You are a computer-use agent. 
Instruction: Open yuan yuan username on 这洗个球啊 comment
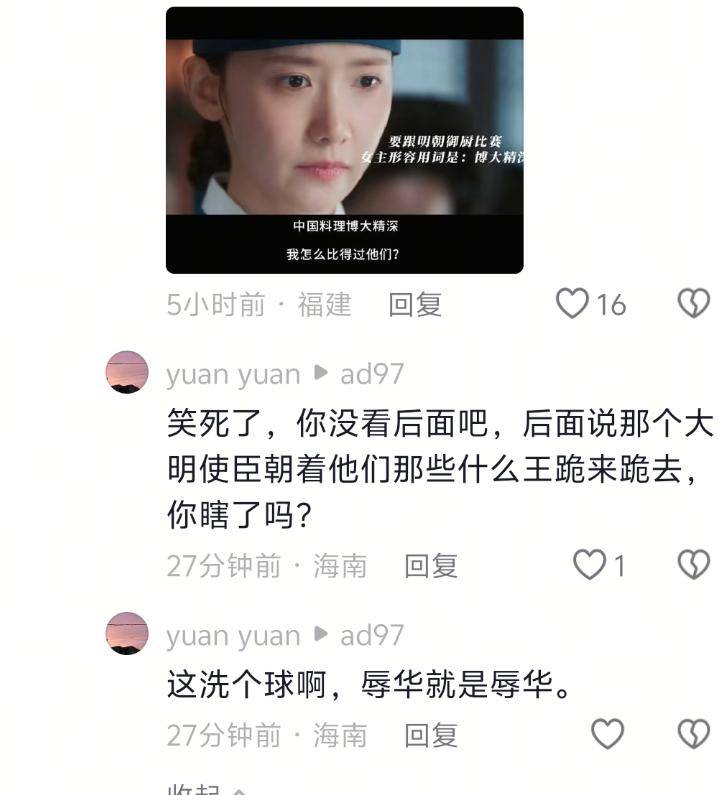pyautogui.click(x=233, y=636)
